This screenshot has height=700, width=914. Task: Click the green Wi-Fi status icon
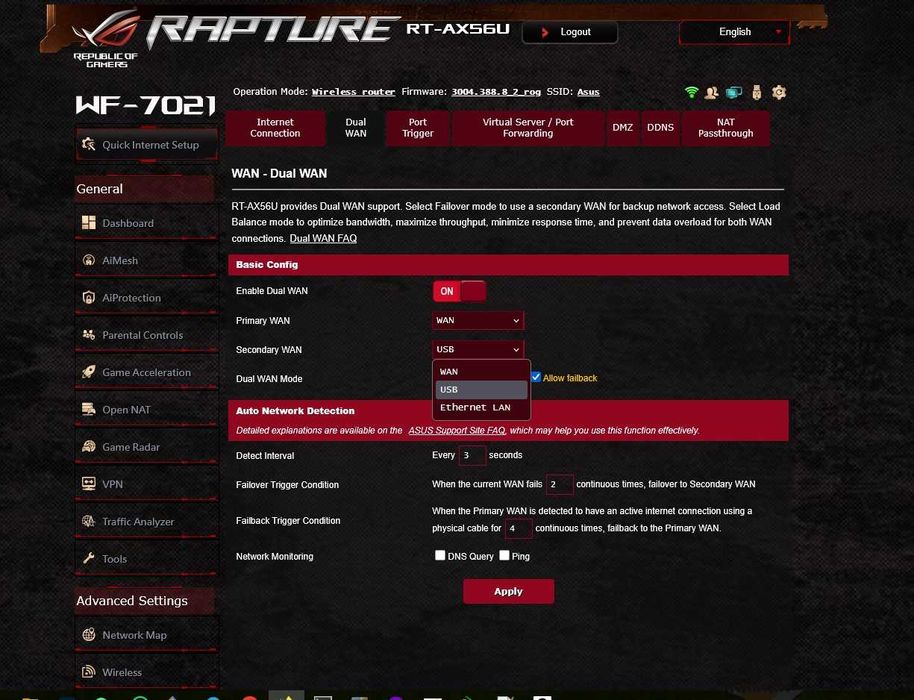point(691,92)
